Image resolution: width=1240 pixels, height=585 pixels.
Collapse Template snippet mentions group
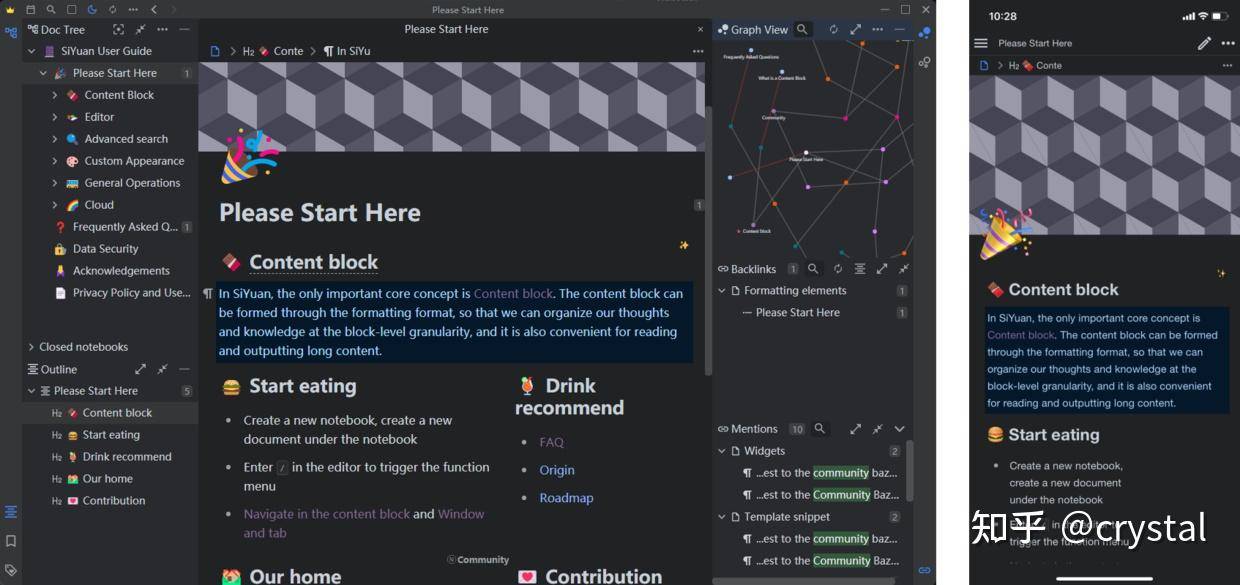coord(722,517)
